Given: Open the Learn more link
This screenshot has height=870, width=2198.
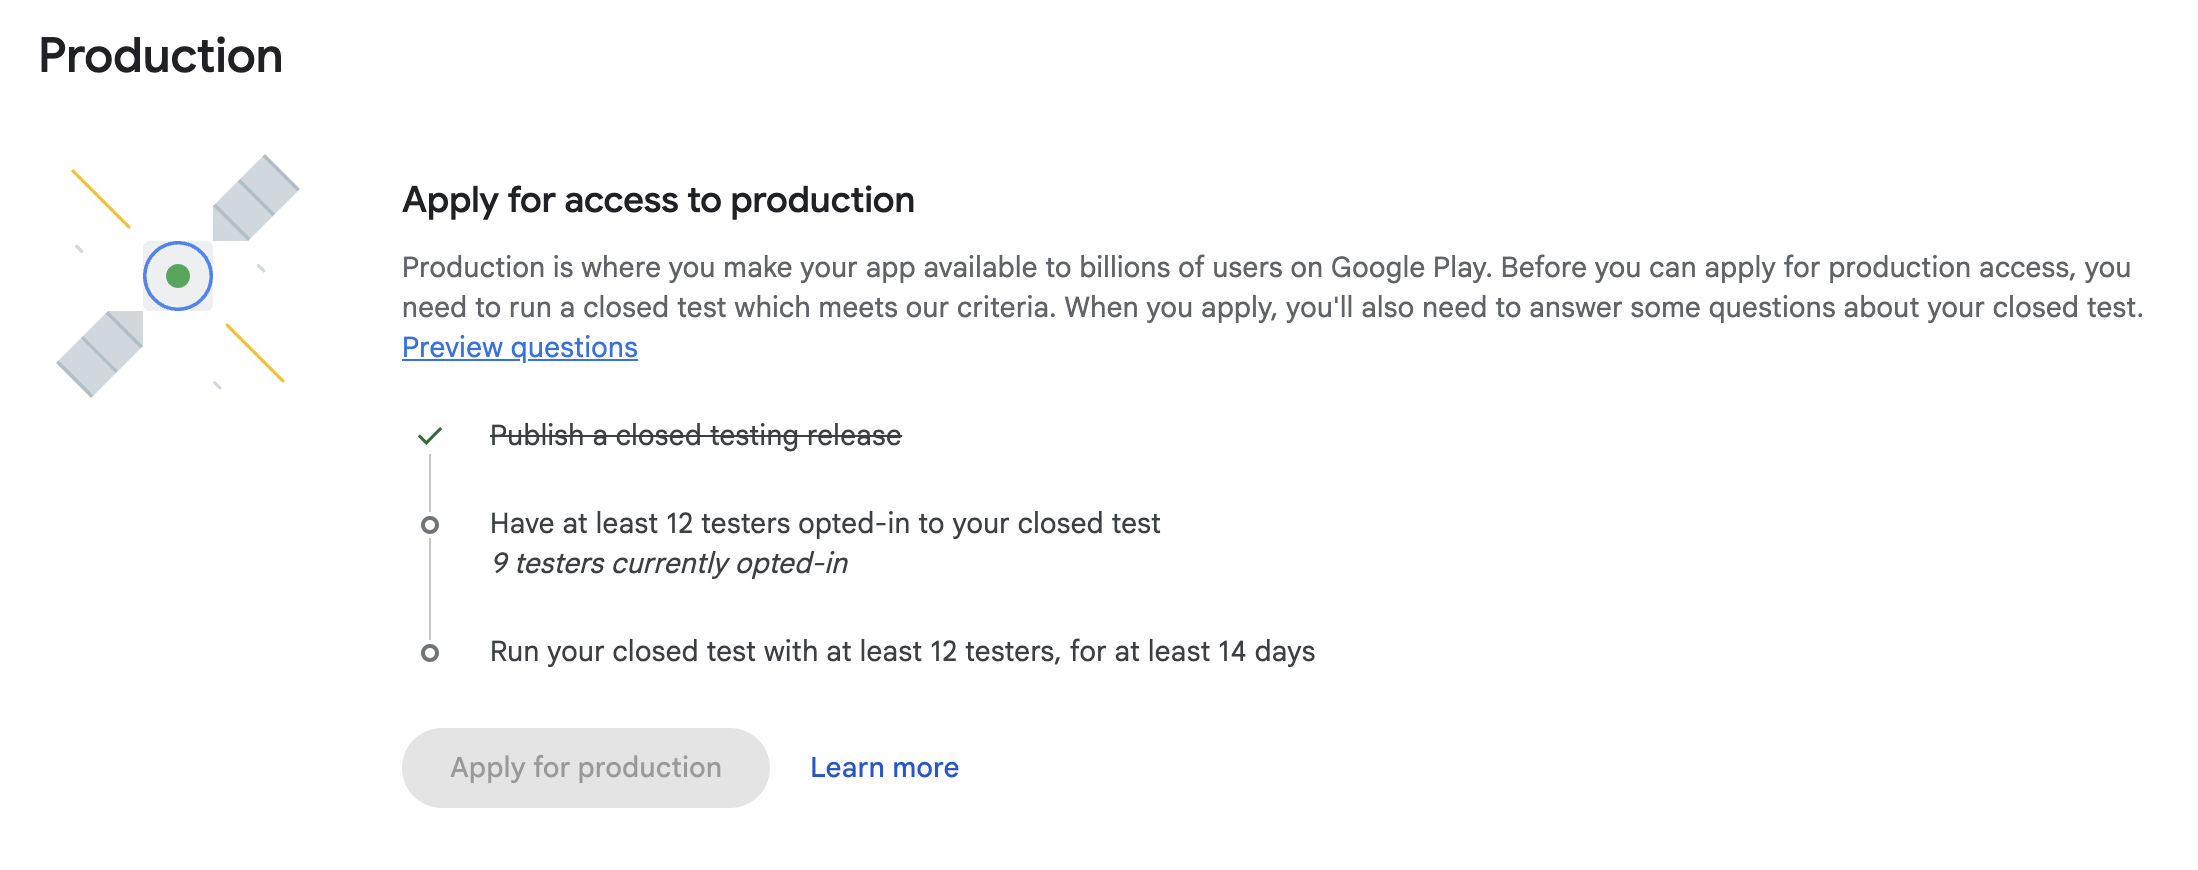Looking at the screenshot, I should 884,768.
